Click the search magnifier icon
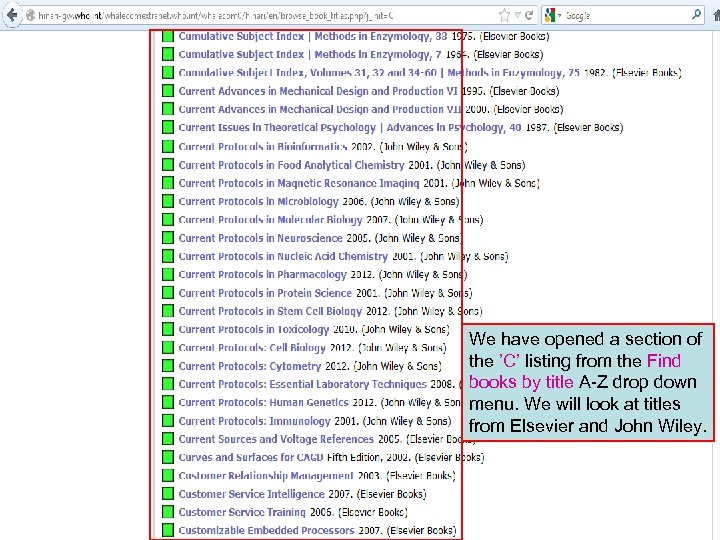720x540 pixels. click(x=697, y=15)
